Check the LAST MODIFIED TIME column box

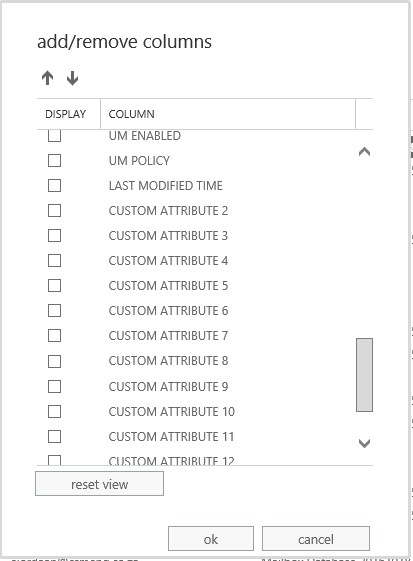[x=54, y=186]
